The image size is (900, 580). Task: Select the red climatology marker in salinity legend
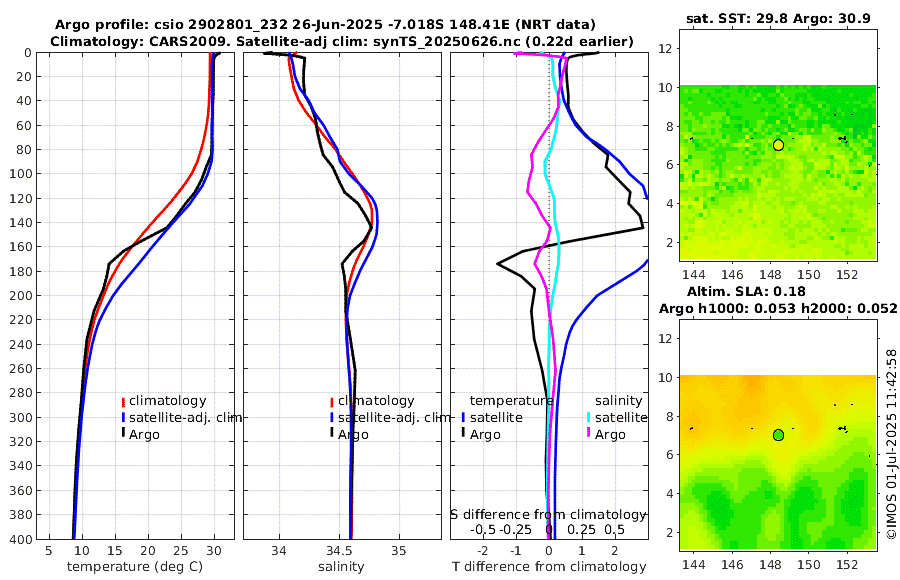click(x=332, y=402)
